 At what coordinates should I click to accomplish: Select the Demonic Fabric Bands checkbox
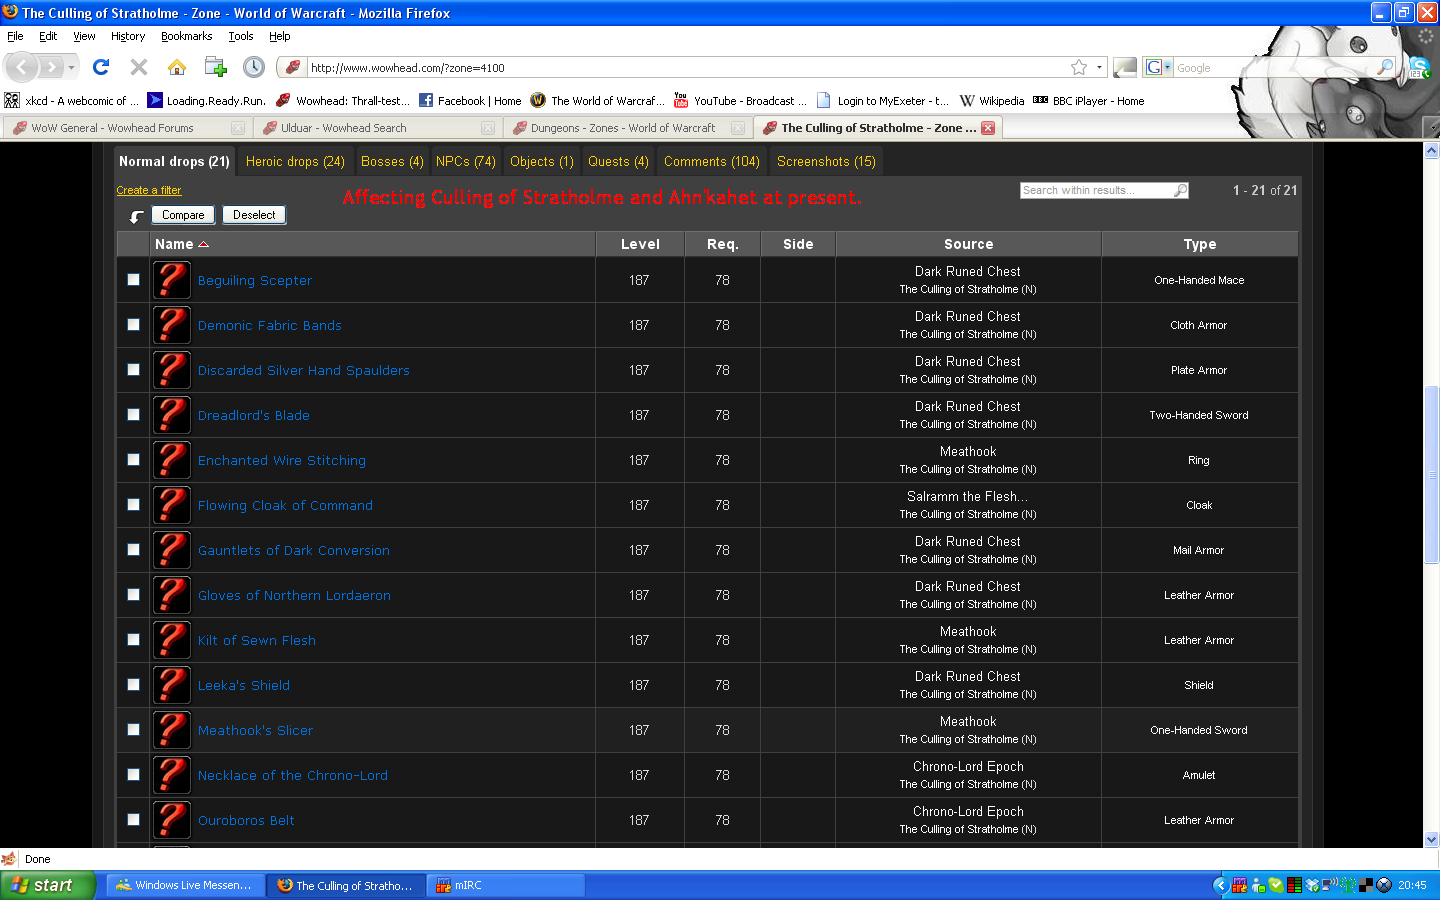tap(134, 325)
